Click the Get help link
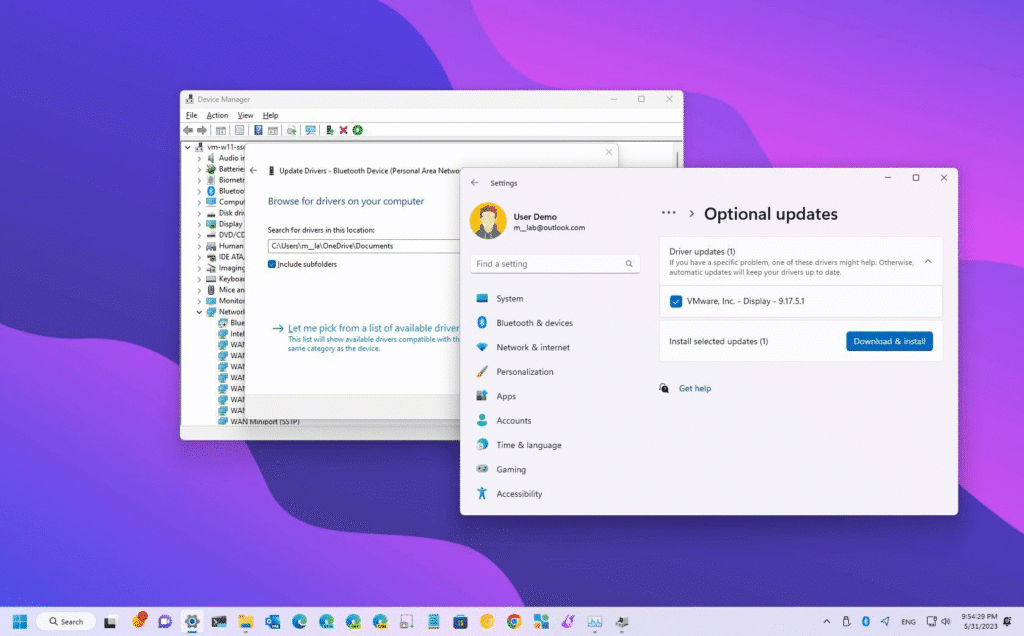 tap(695, 388)
